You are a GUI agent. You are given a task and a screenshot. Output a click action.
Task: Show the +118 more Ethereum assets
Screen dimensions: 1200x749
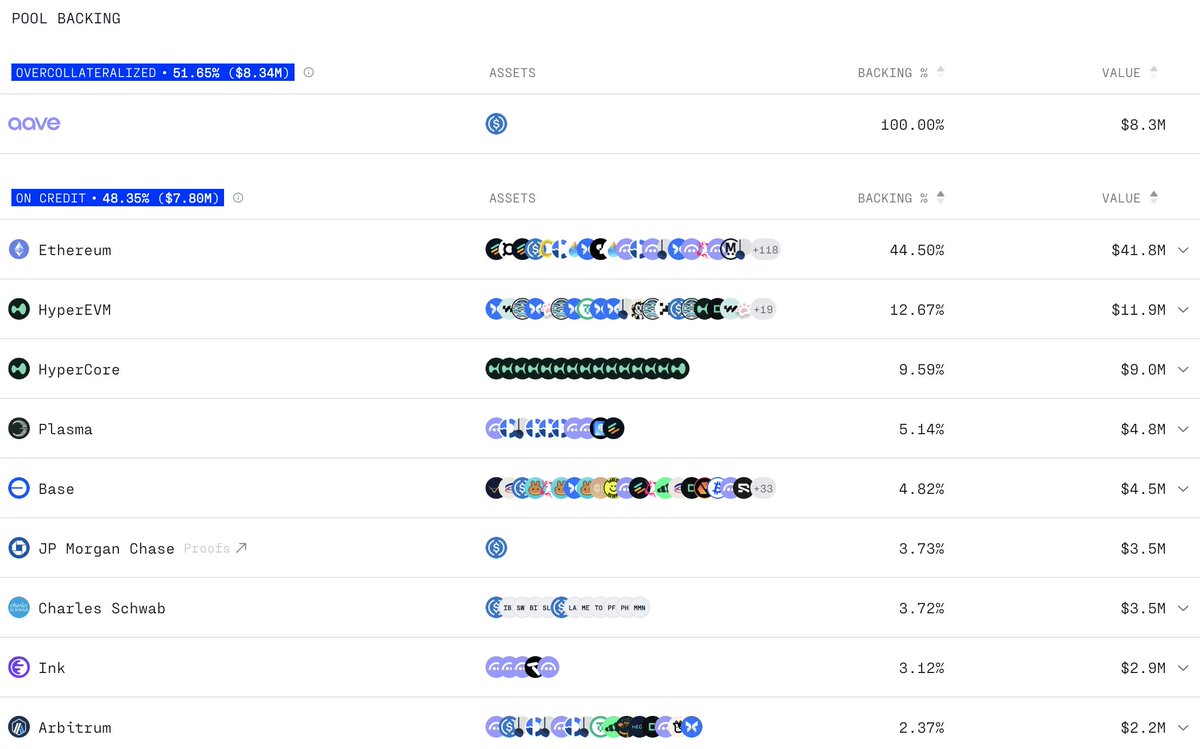pyautogui.click(x=766, y=250)
